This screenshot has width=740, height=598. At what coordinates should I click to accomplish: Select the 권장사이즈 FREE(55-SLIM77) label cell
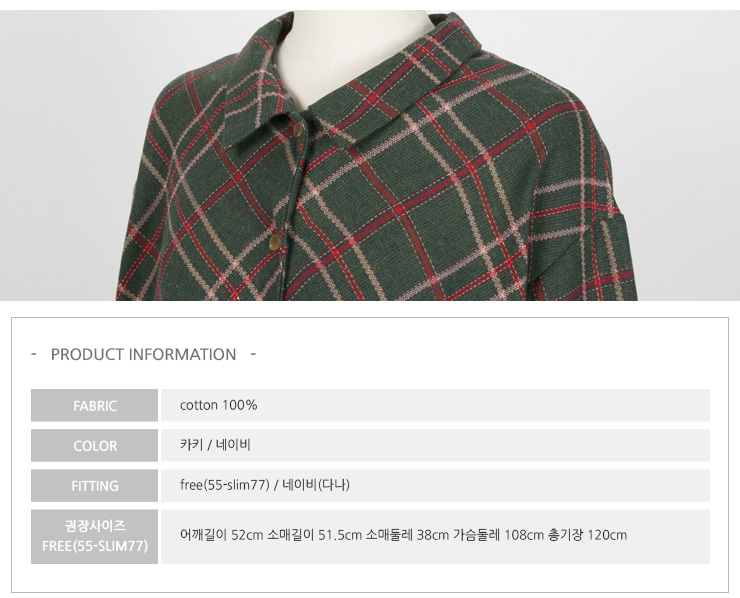click(x=94, y=536)
